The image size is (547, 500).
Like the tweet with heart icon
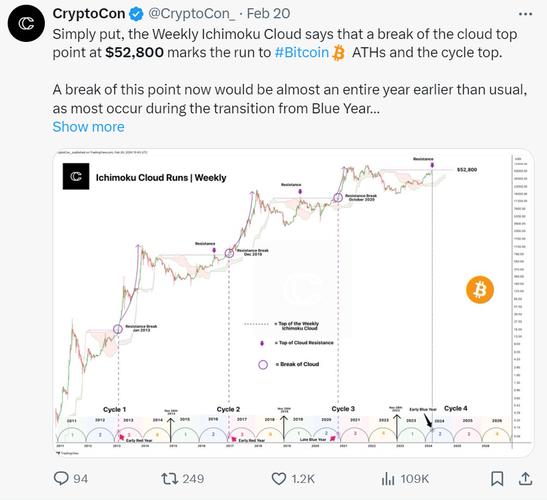279,479
